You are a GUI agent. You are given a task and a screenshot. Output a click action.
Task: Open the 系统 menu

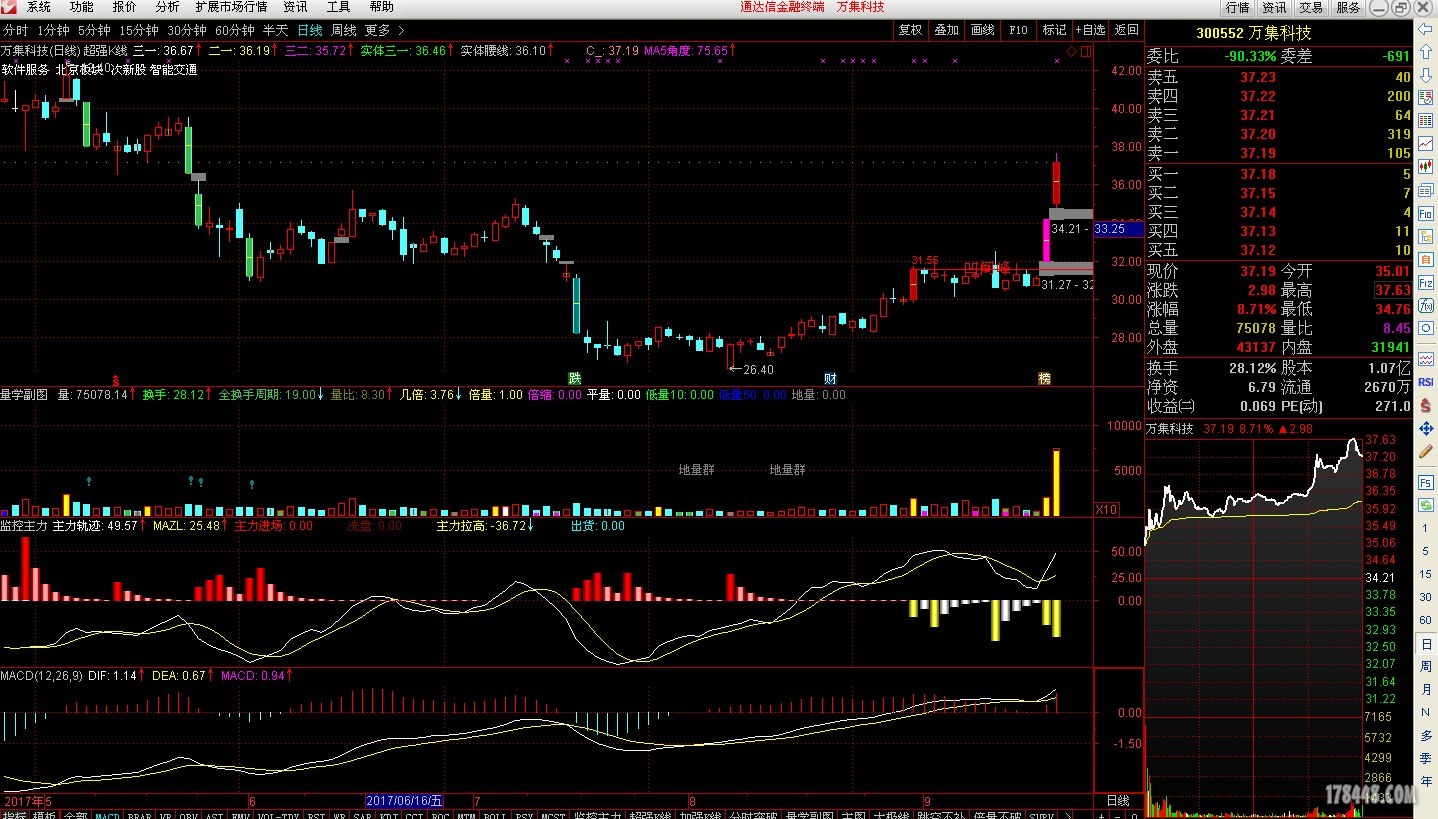(x=39, y=7)
